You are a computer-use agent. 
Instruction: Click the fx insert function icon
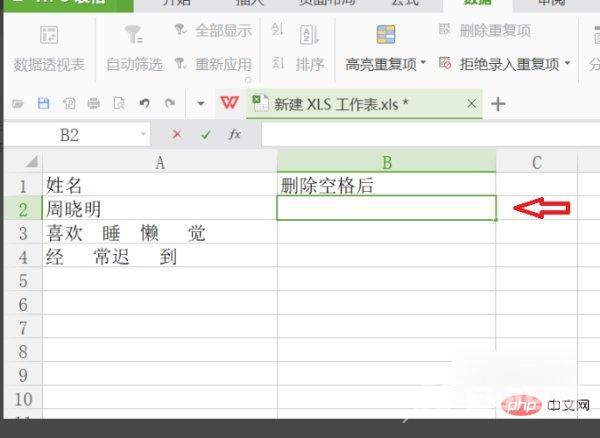coord(235,134)
